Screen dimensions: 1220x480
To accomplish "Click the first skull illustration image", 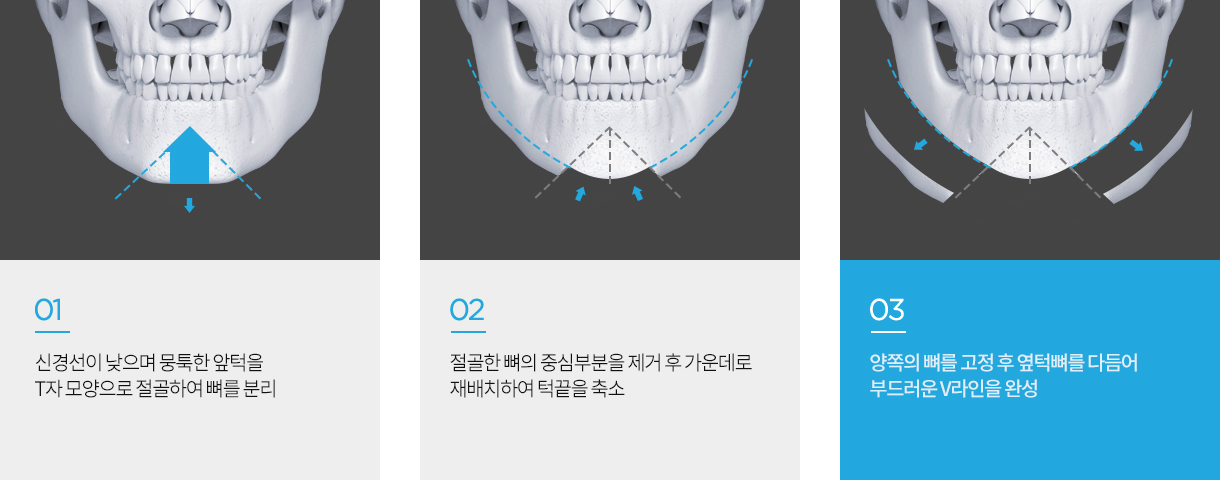I will pyautogui.click(x=190, y=130).
